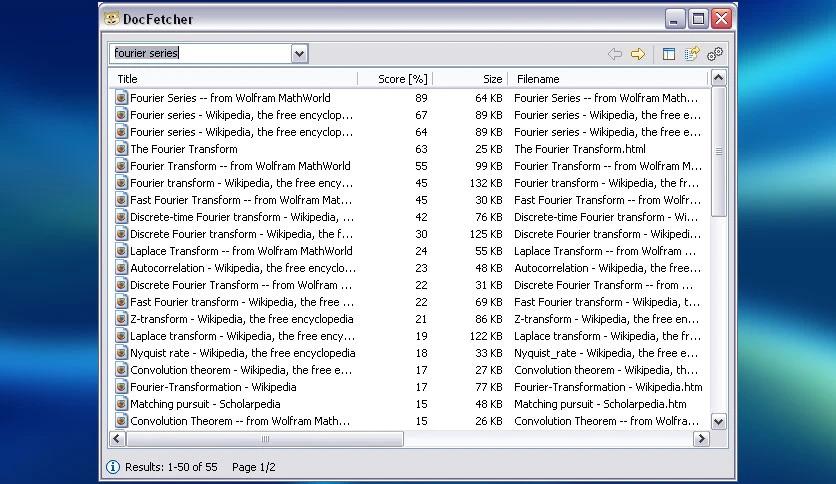836x484 pixels.
Task: Click 'Page 1/2' status text
Action: pyautogui.click(x=254, y=467)
